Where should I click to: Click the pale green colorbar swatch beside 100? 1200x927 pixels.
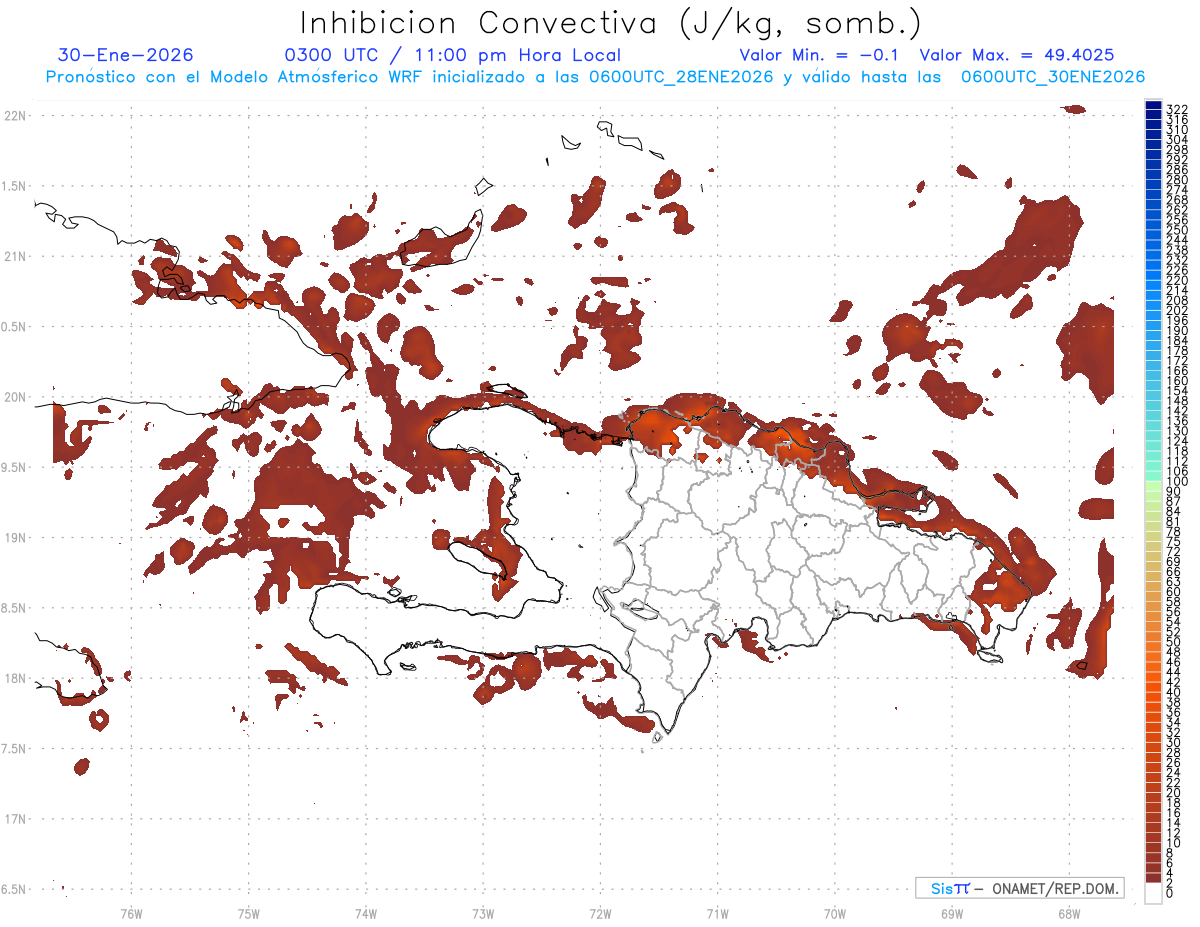point(1153,484)
